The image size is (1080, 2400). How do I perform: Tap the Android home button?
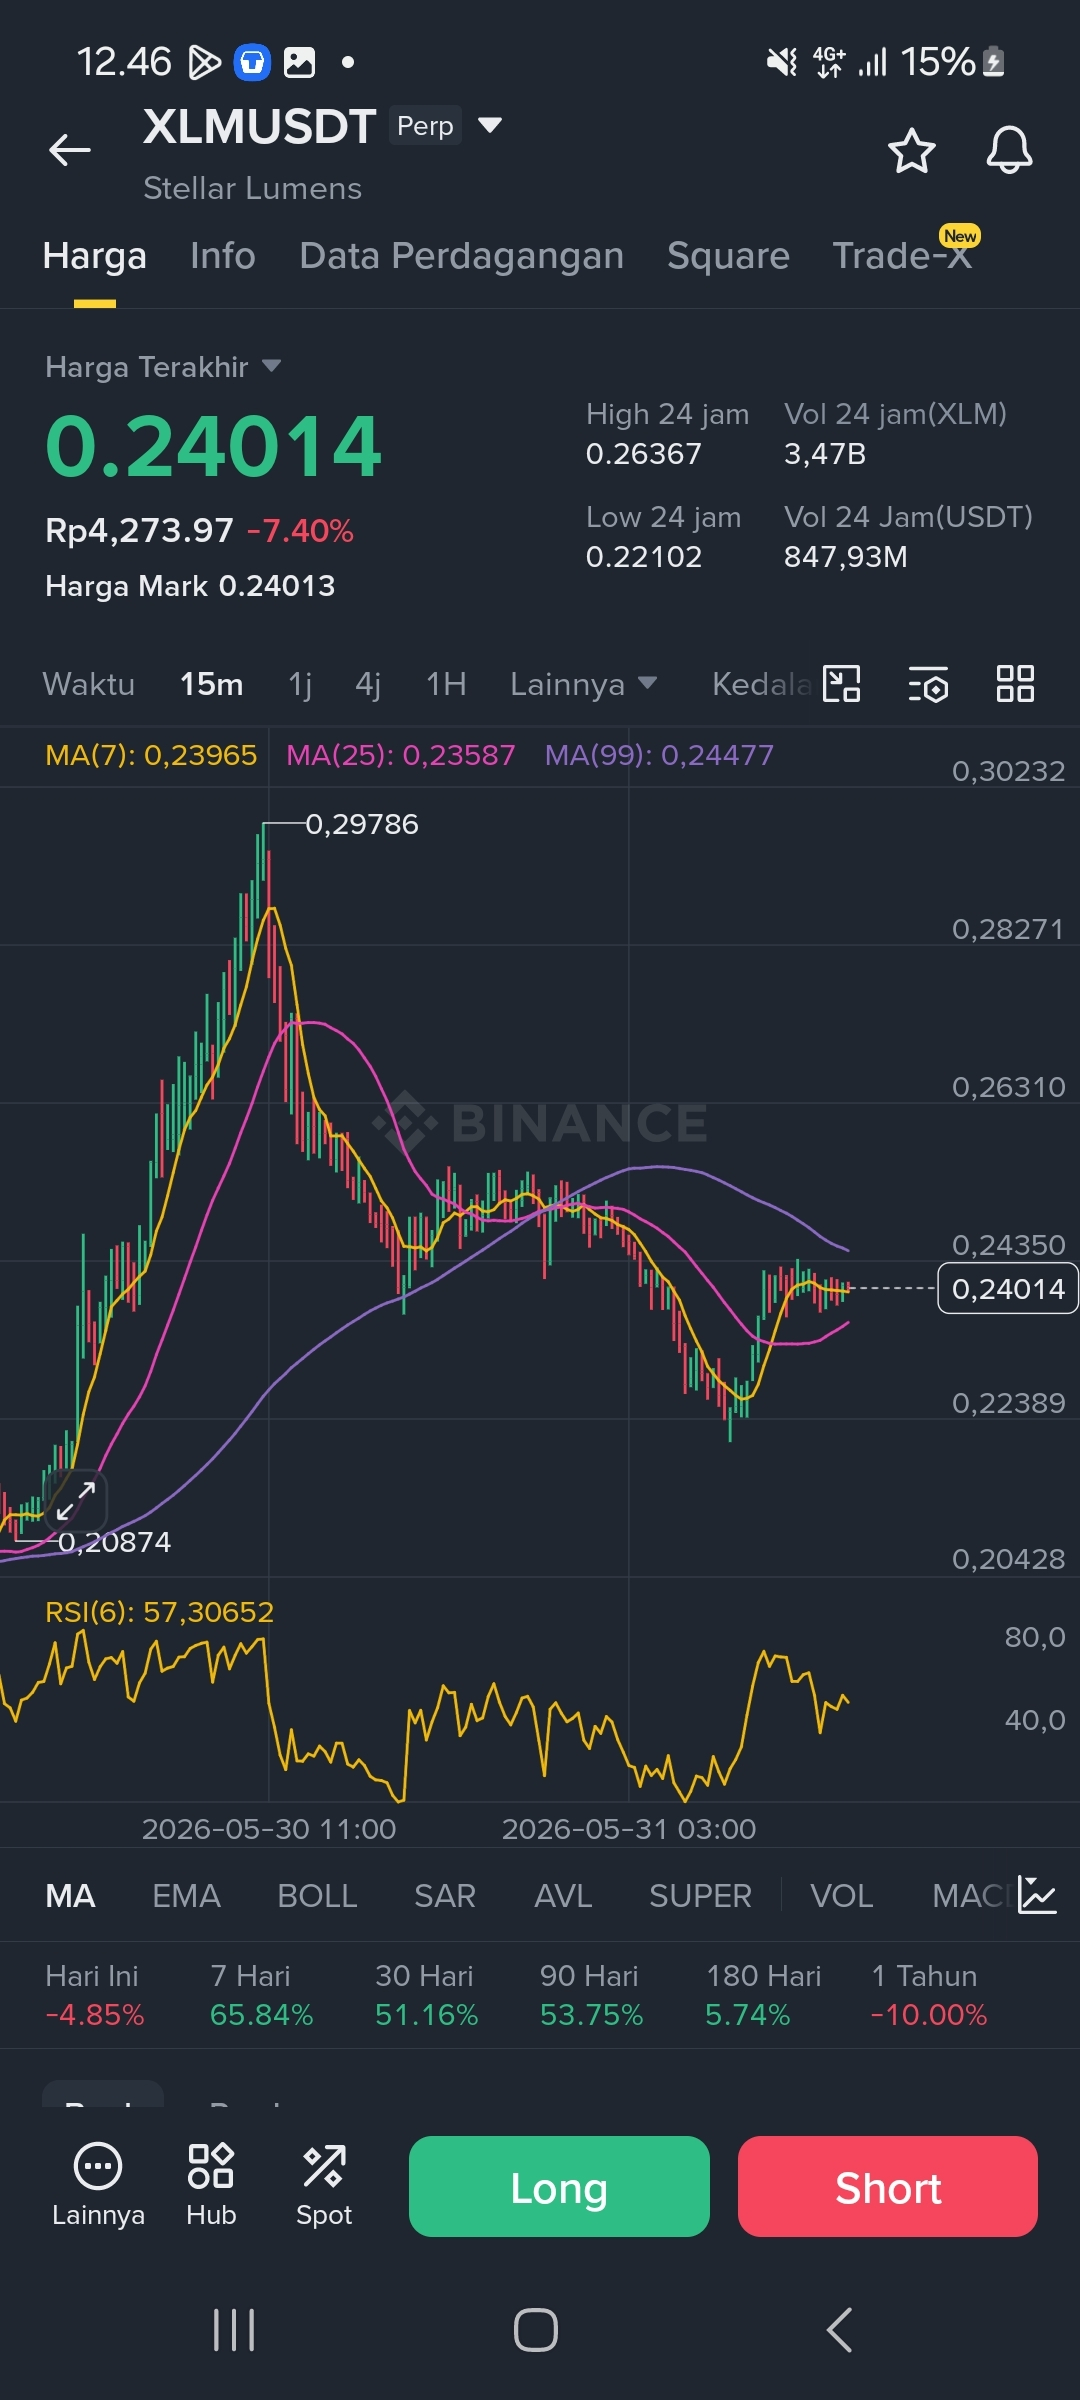pyautogui.click(x=536, y=2330)
